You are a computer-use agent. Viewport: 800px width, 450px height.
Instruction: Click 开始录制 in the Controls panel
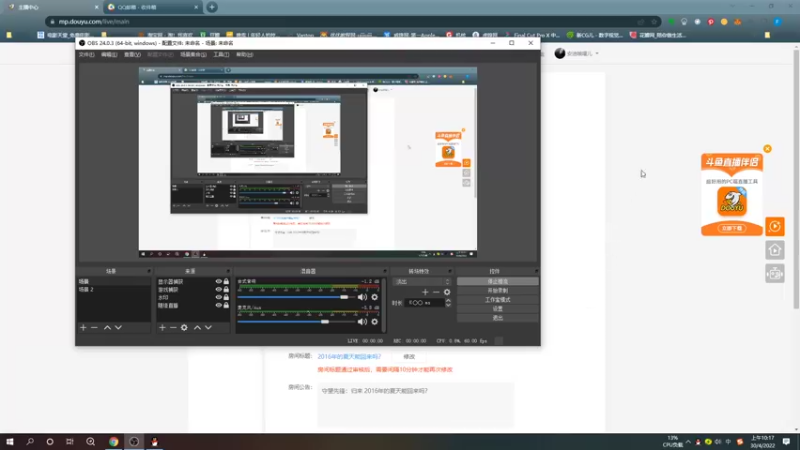pyautogui.click(x=497, y=291)
